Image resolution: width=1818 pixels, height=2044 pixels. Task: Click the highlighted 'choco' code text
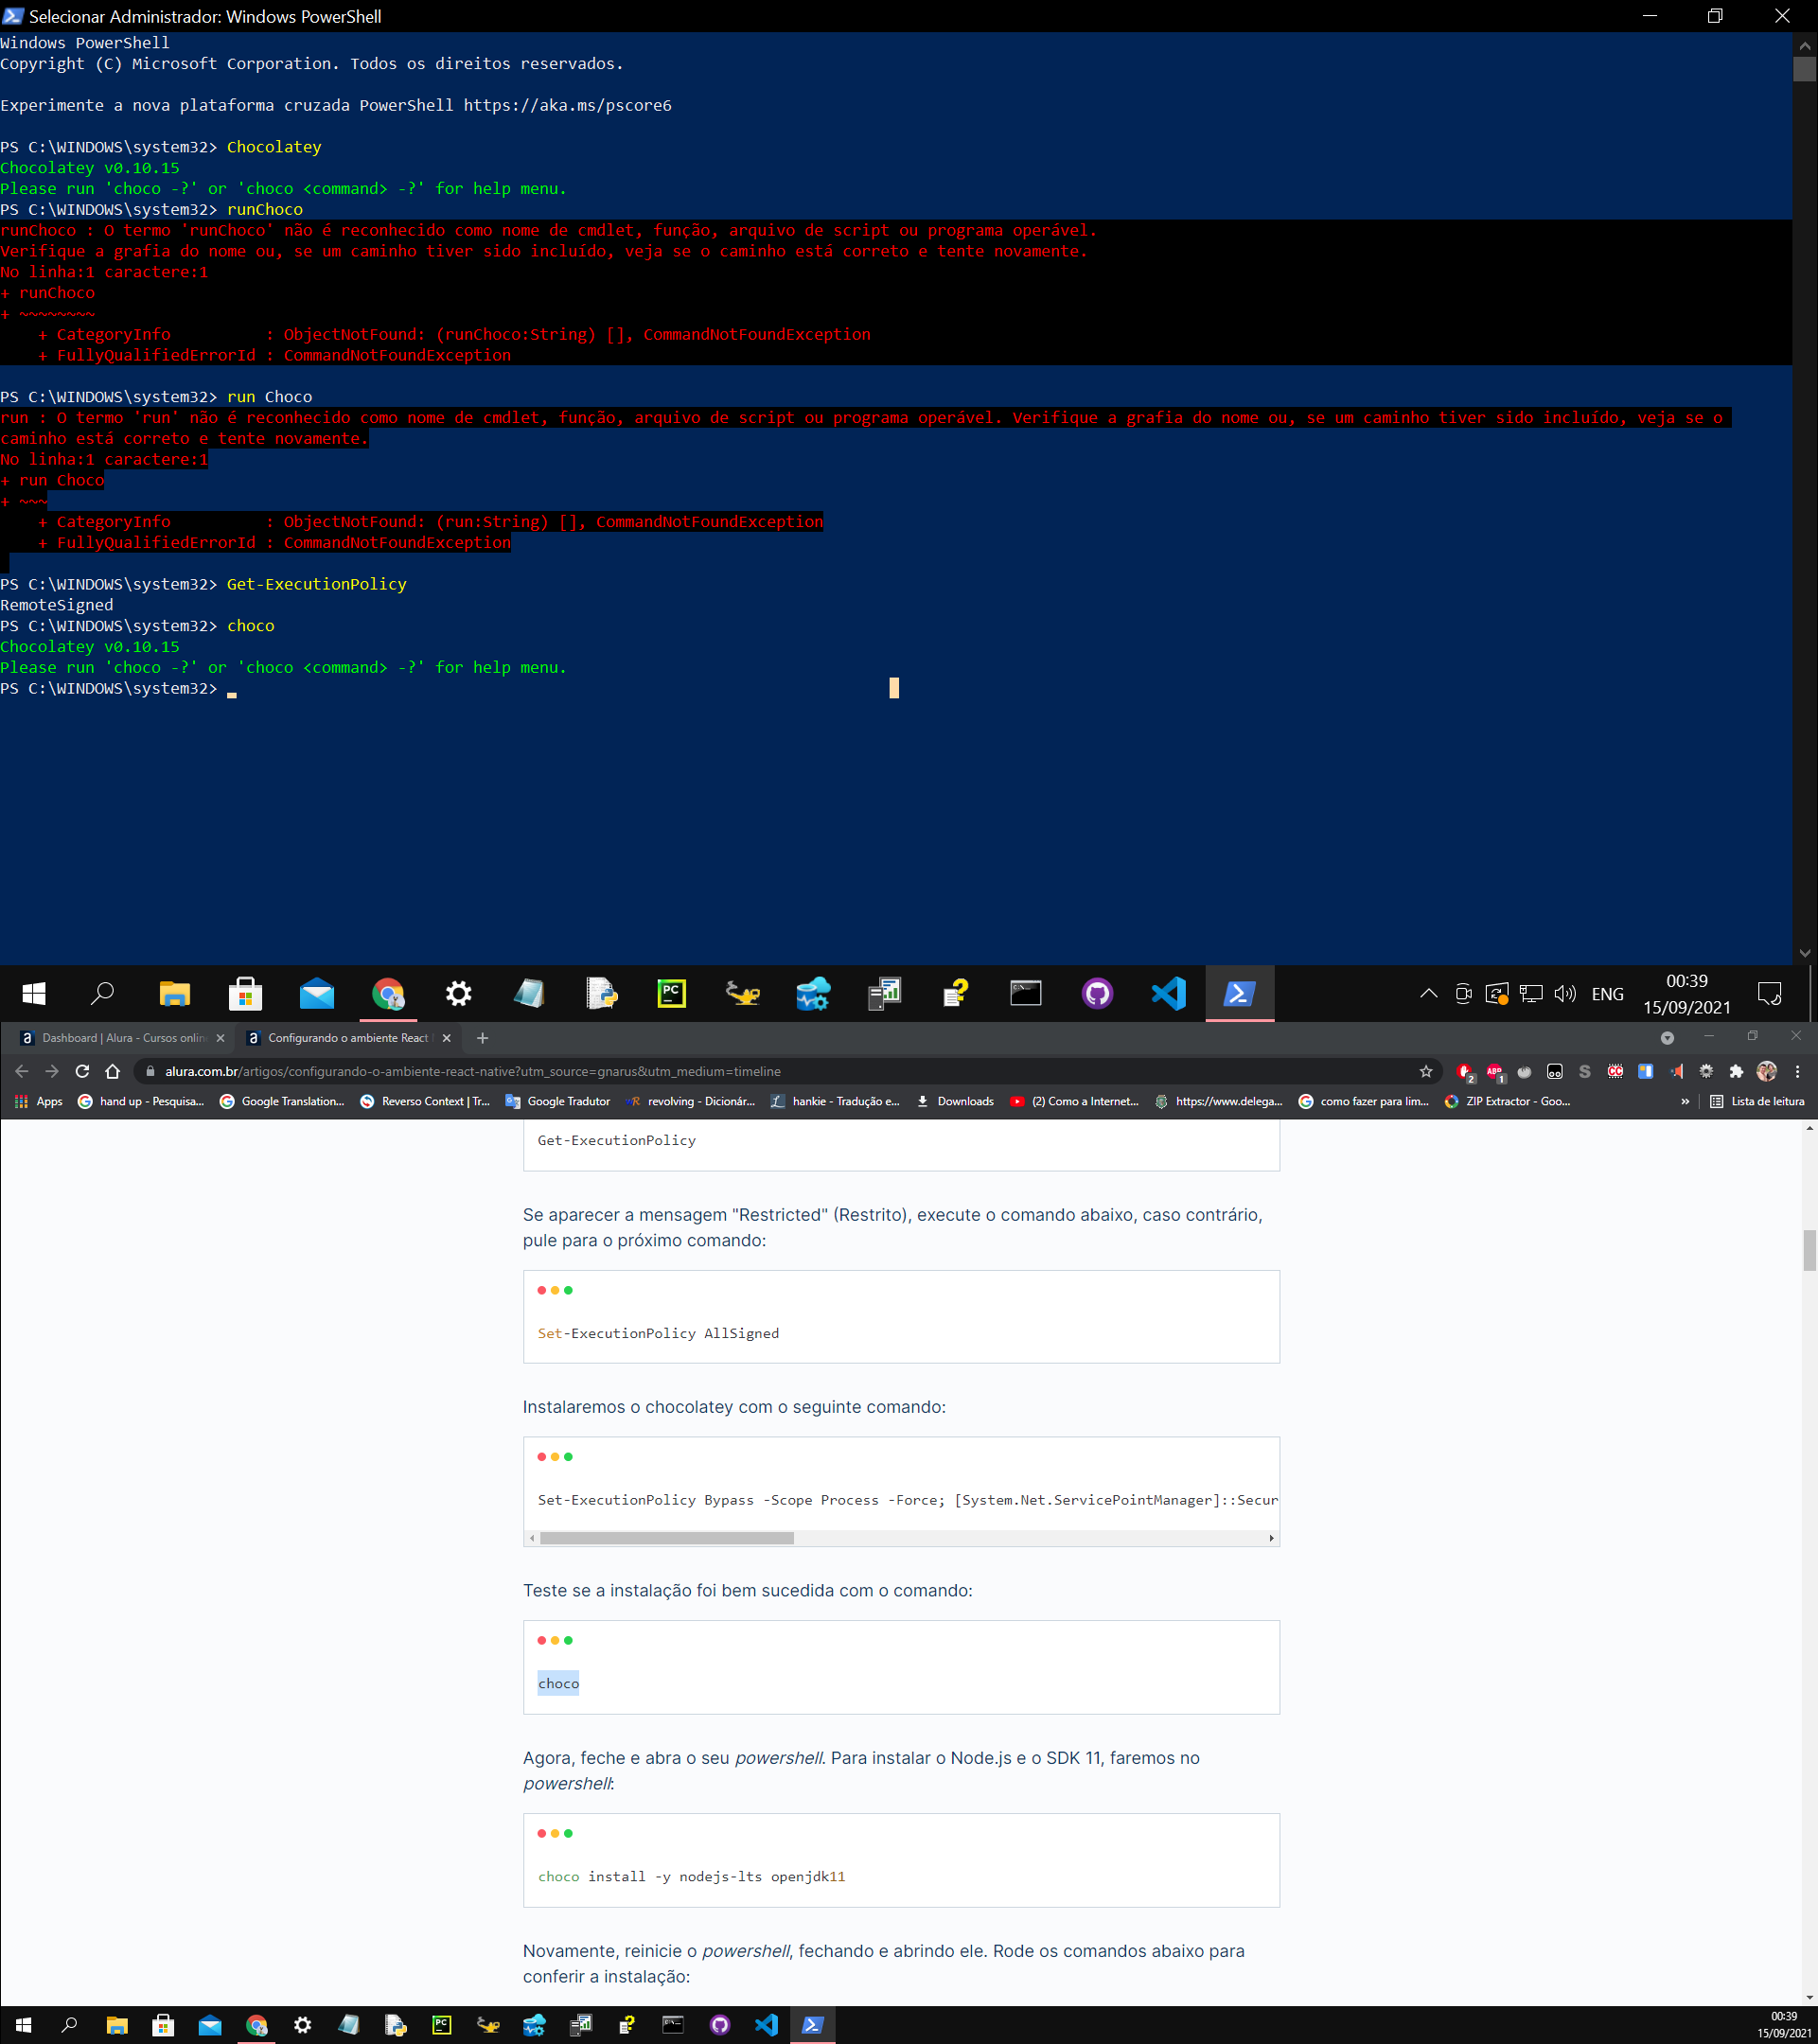(x=558, y=1683)
